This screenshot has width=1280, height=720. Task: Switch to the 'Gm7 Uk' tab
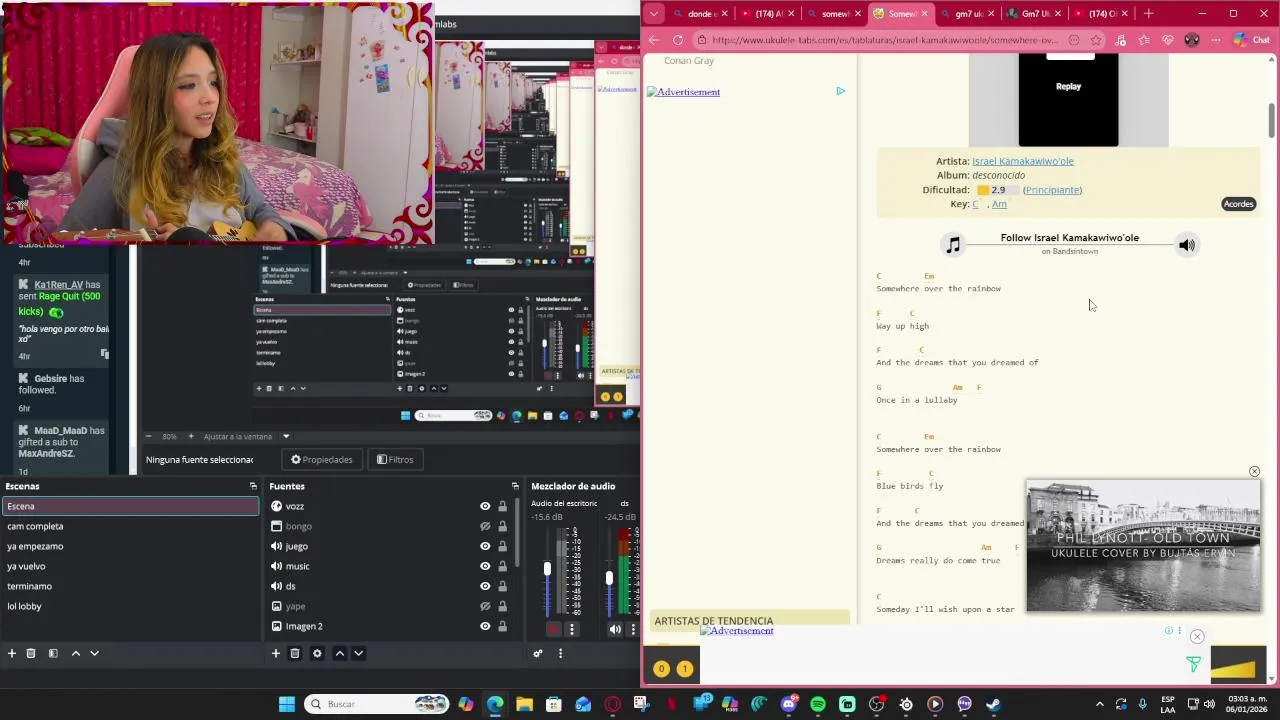[1032, 14]
